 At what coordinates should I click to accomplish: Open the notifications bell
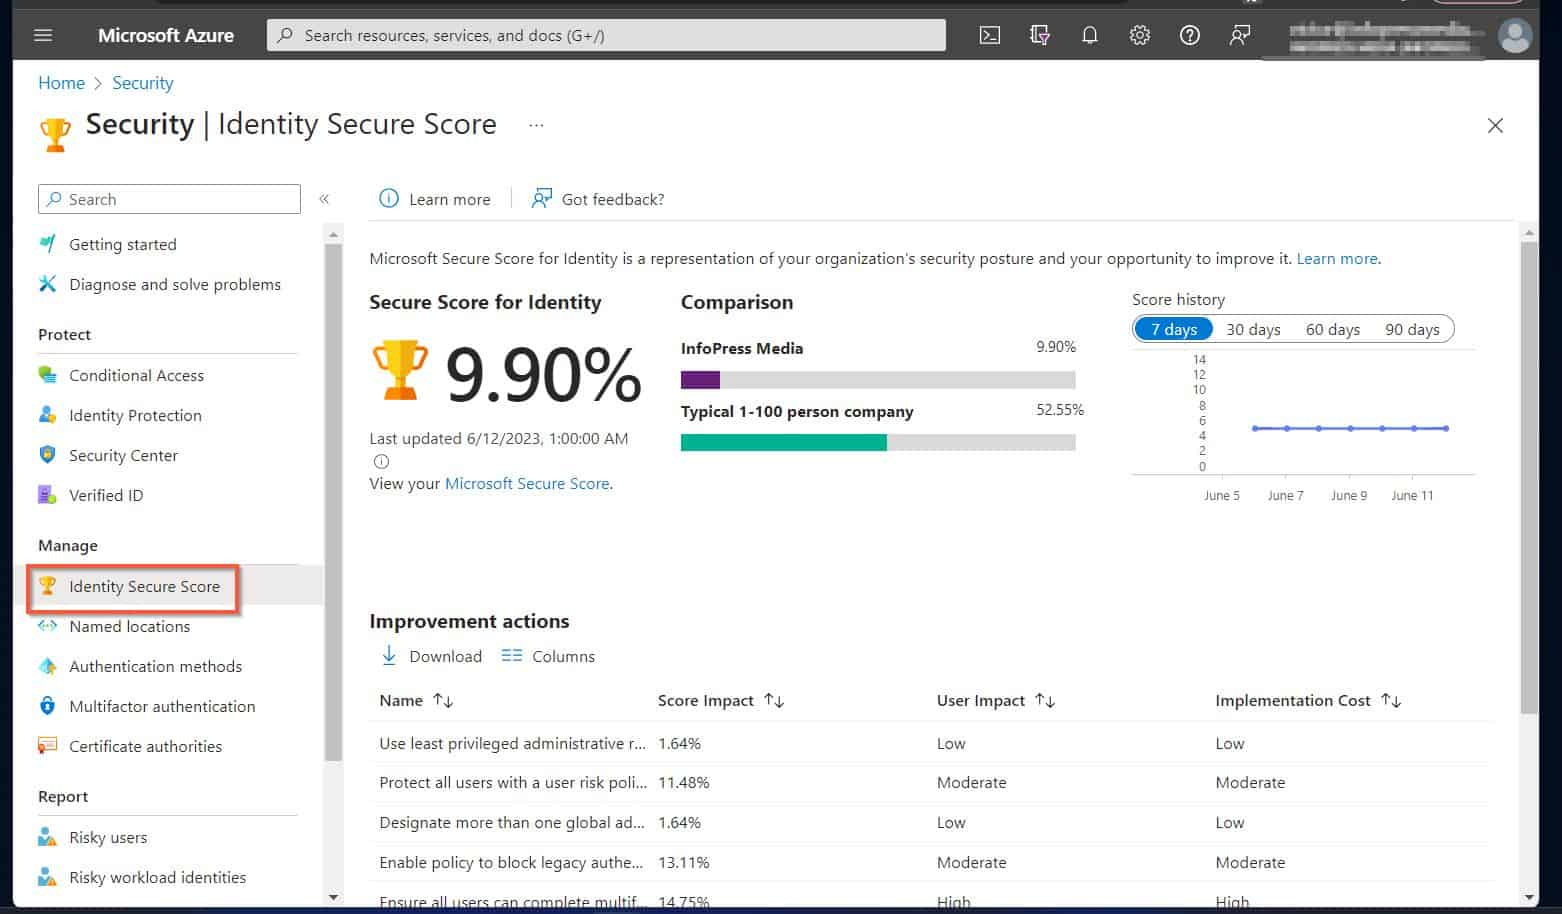[x=1090, y=35]
